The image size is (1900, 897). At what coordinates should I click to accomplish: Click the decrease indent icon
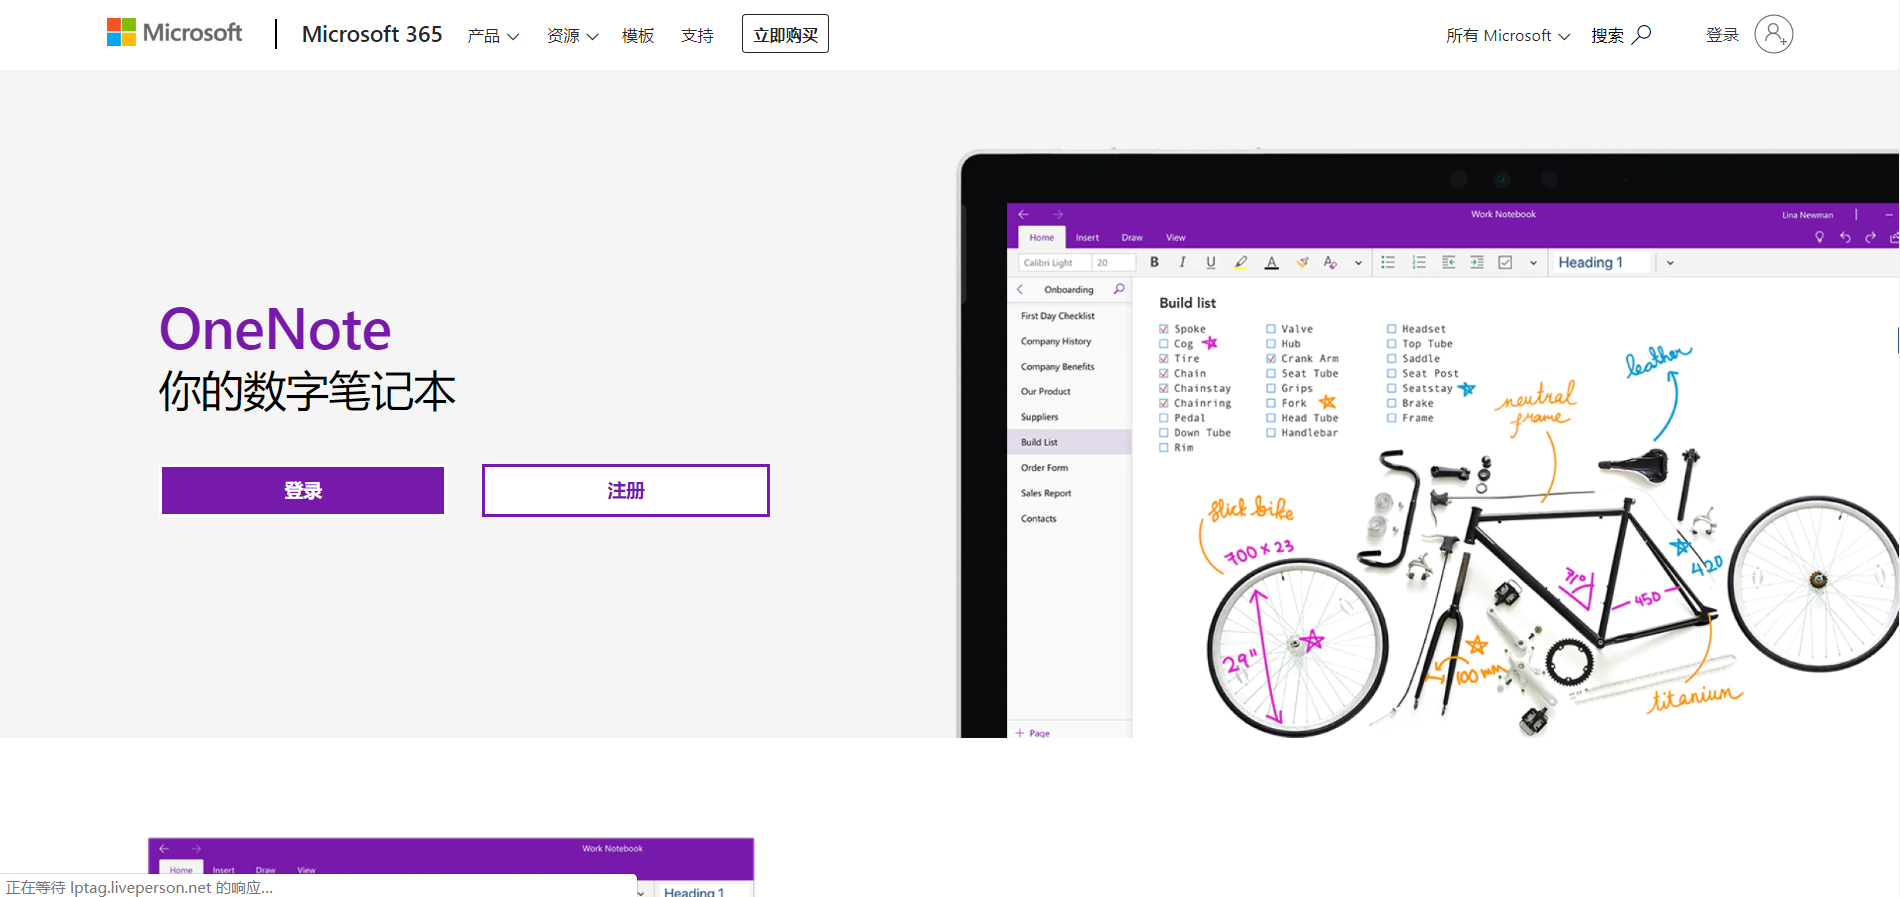tap(1448, 262)
